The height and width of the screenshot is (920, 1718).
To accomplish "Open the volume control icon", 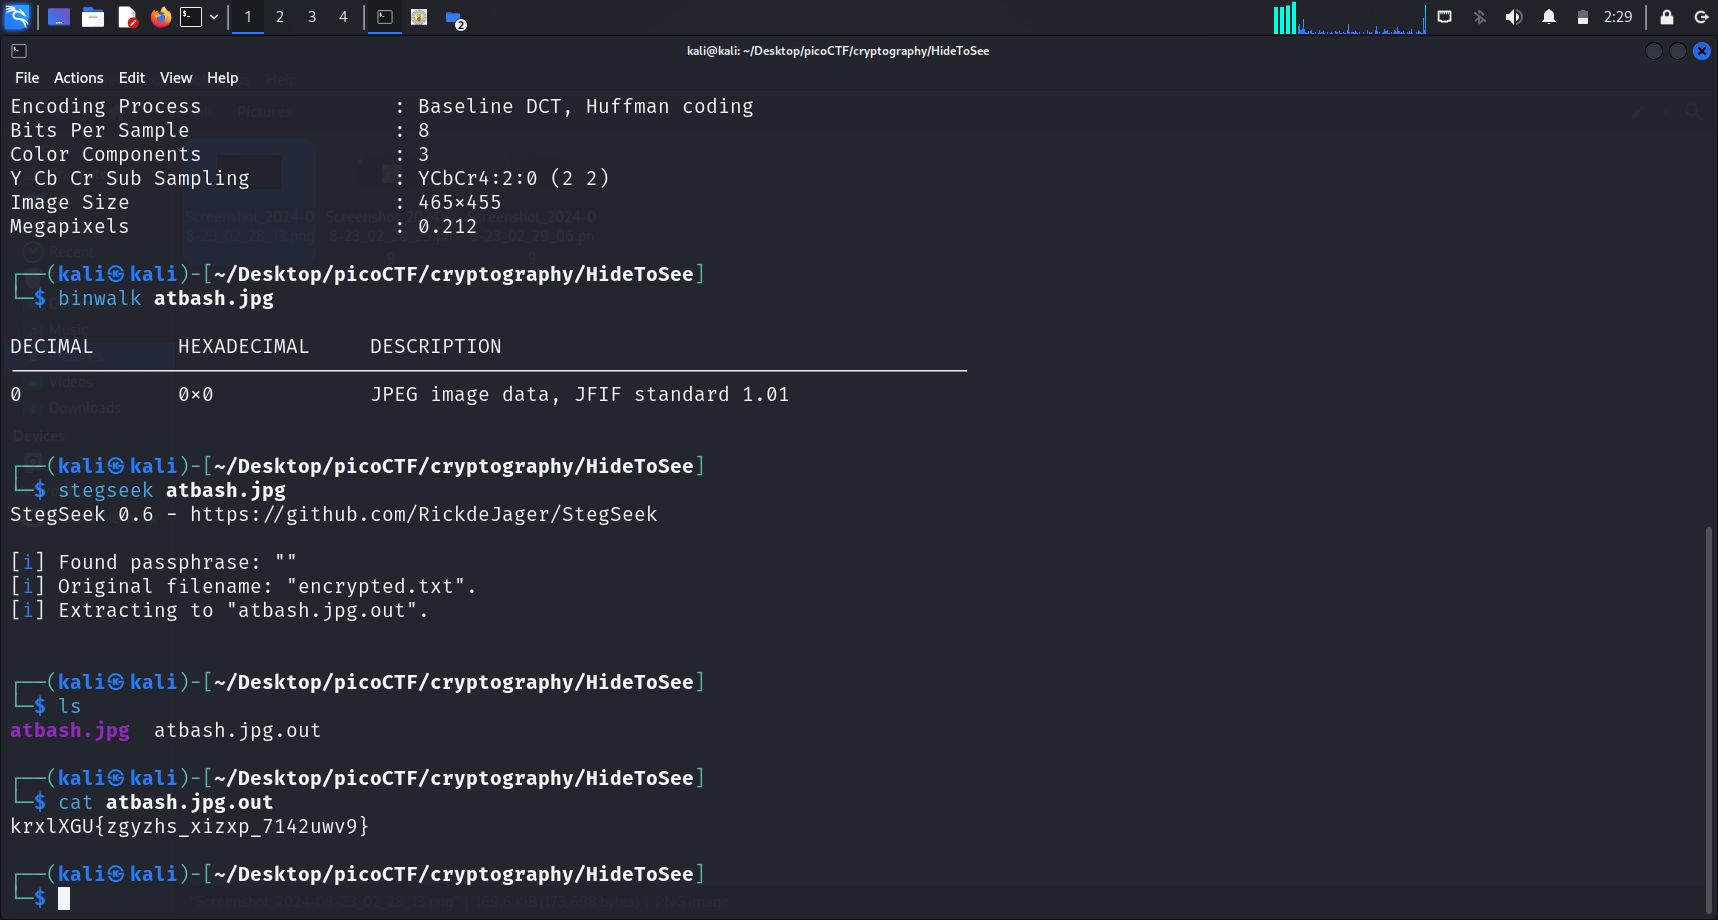I will tap(1514, 17).
